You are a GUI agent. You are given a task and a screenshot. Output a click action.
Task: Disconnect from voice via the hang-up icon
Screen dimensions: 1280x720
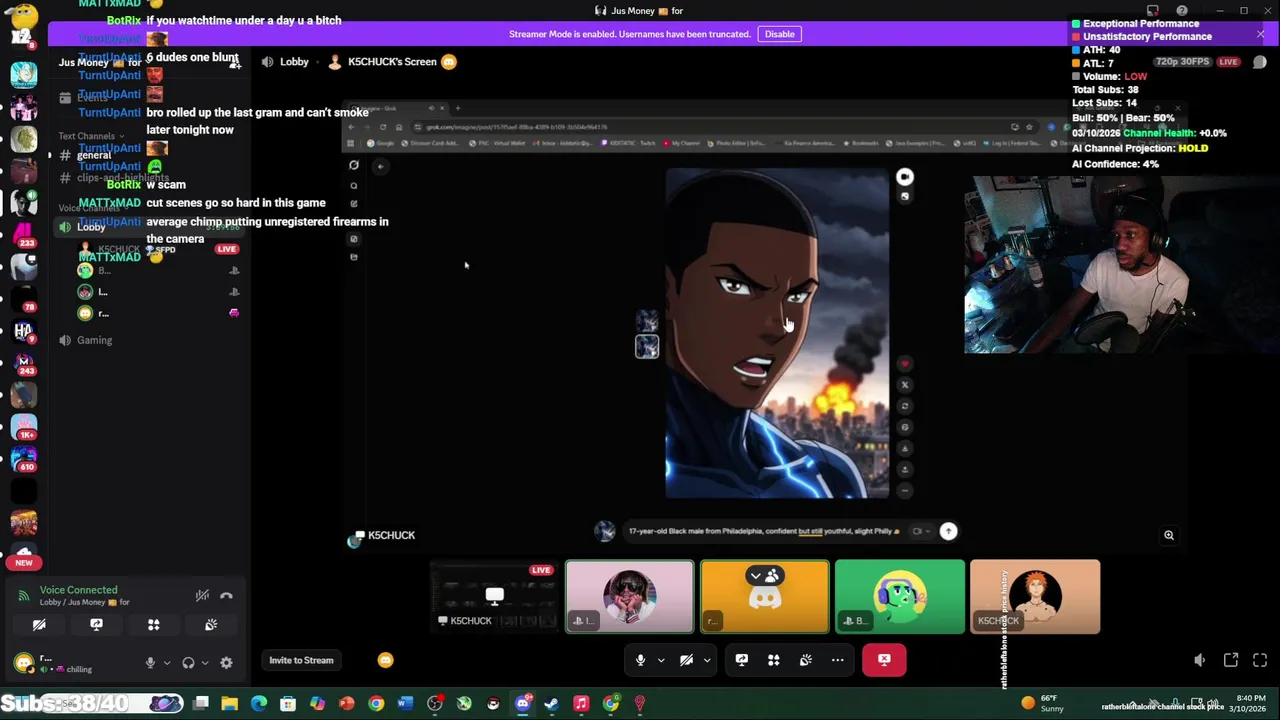coord(226,596)
